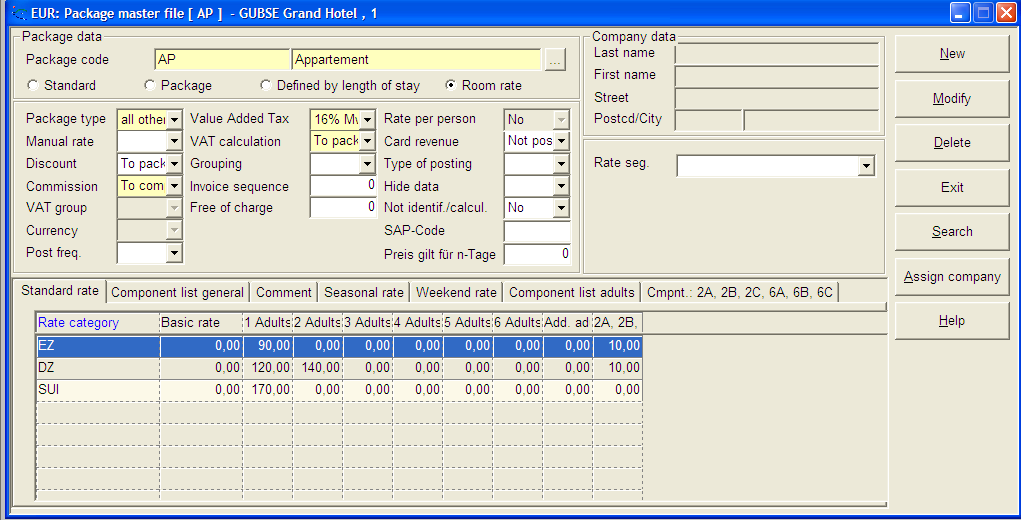The height and width of the screenshot is (520, 1021).
Task: Click the 90,00 cell in EZ row
Action: [268, 346]
